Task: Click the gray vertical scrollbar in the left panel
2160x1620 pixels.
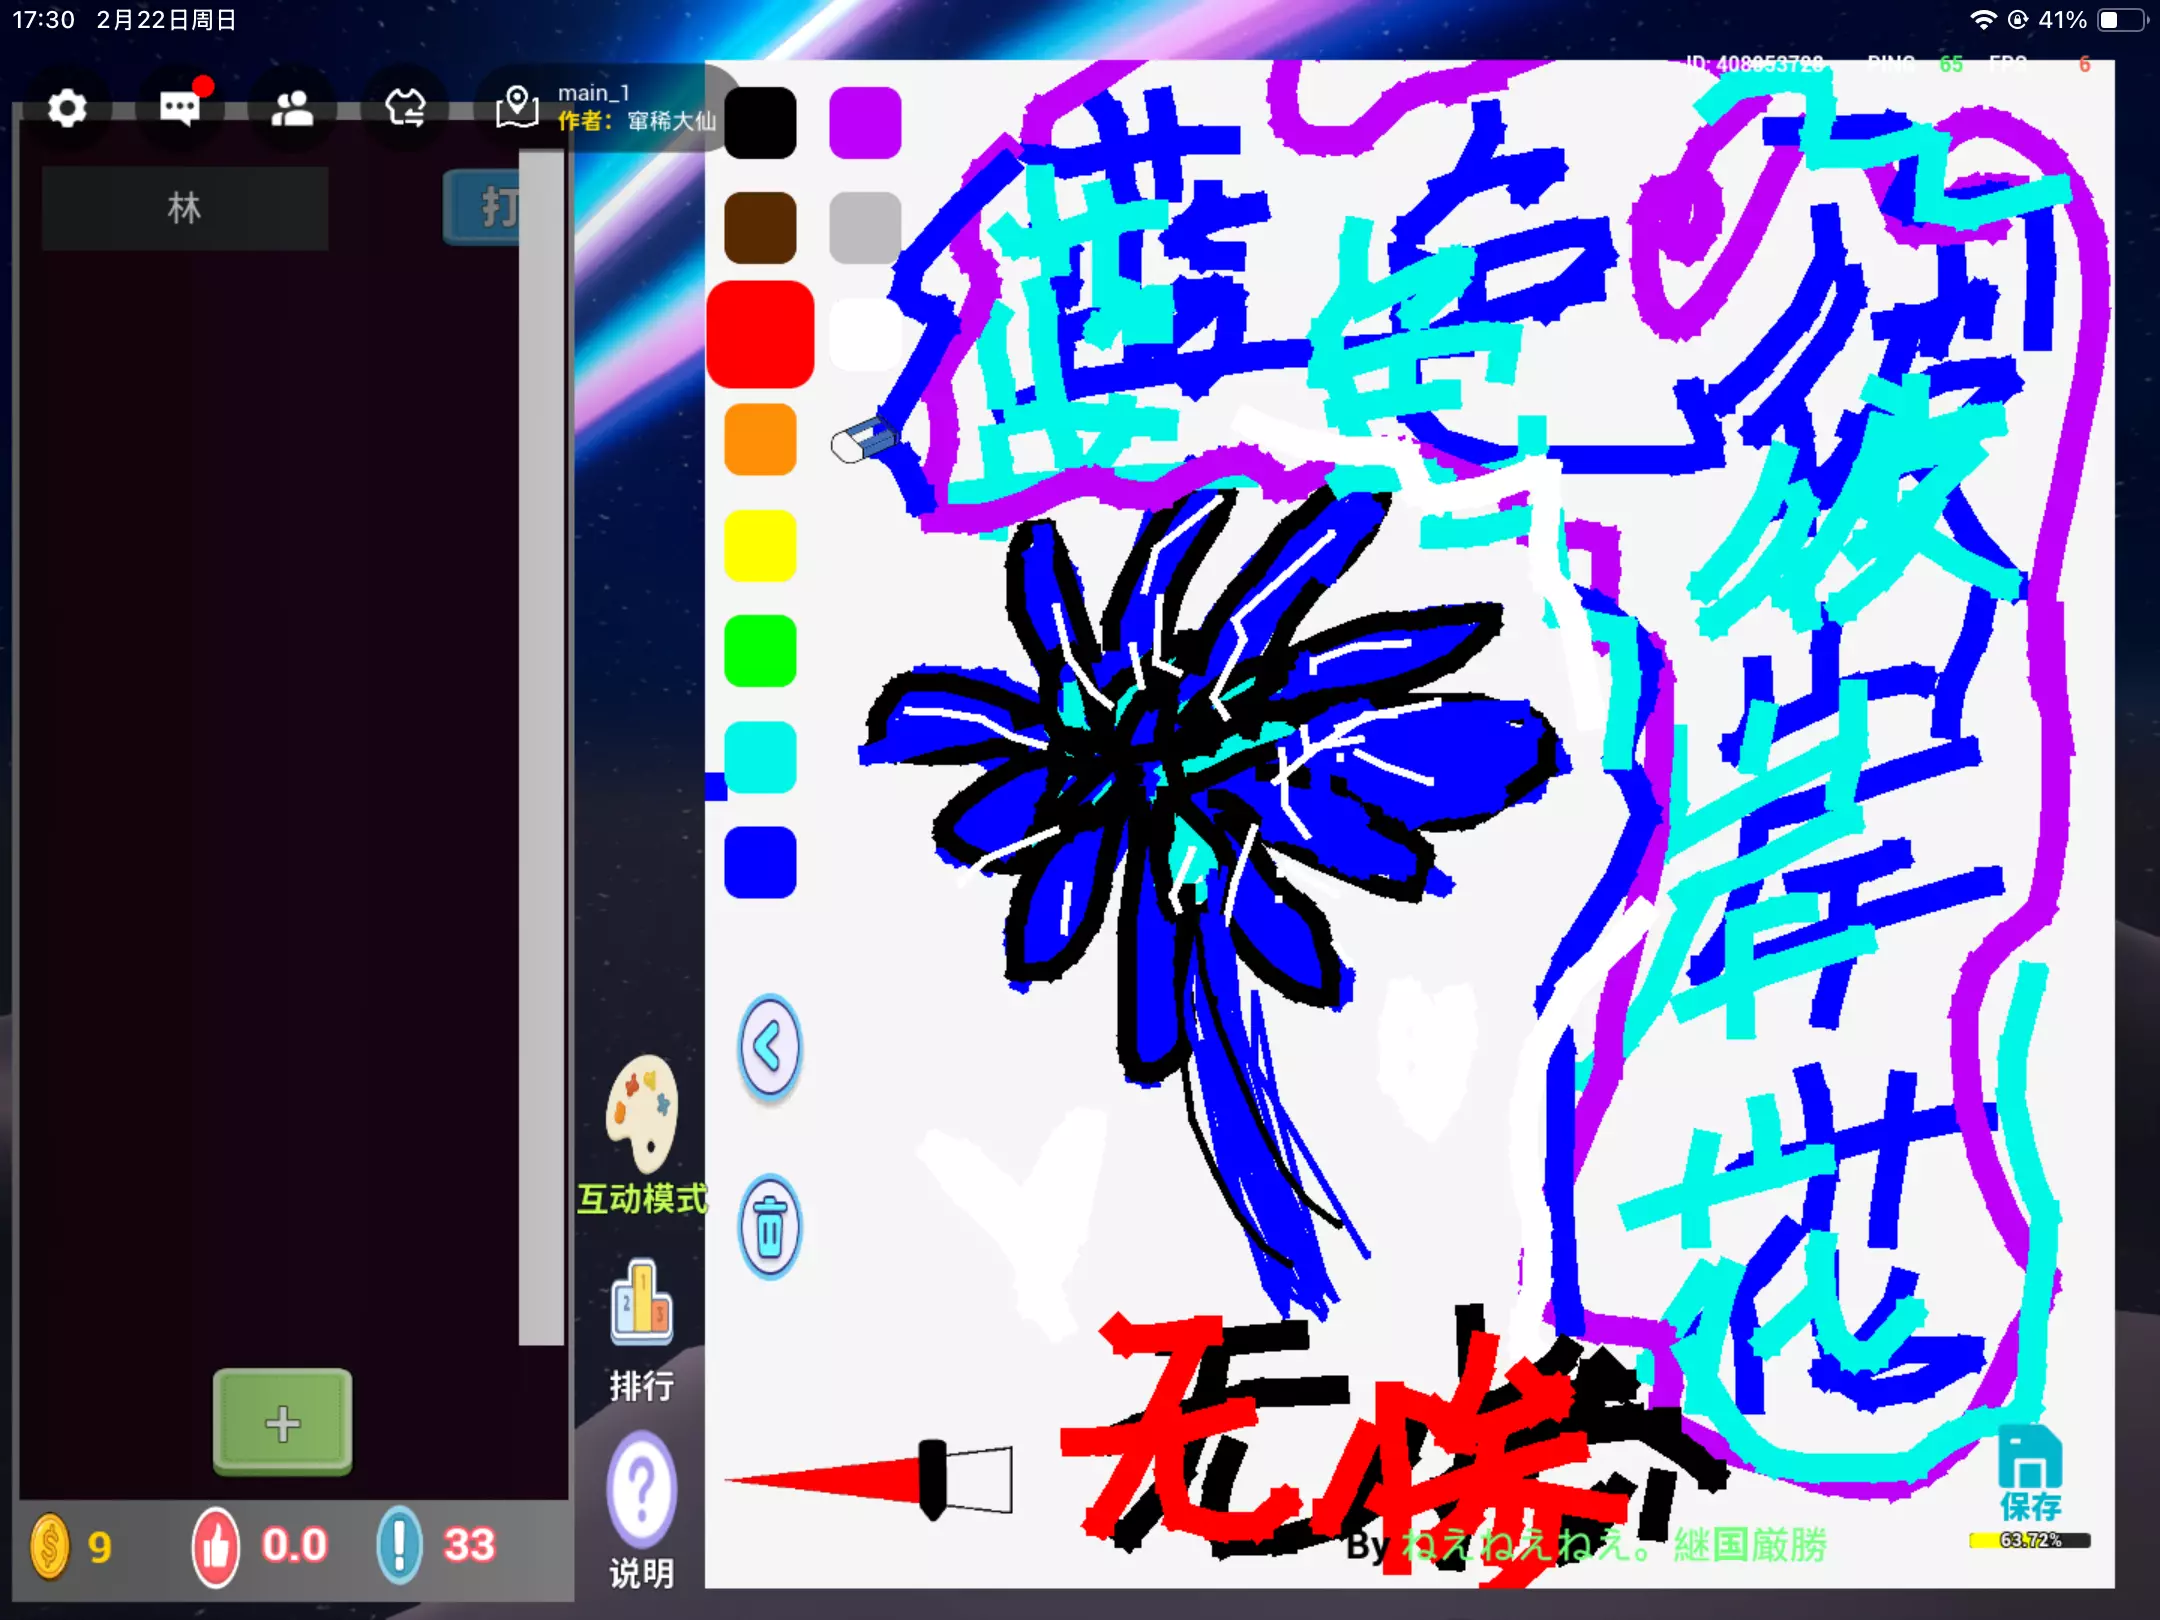Action: pos(541,746)
